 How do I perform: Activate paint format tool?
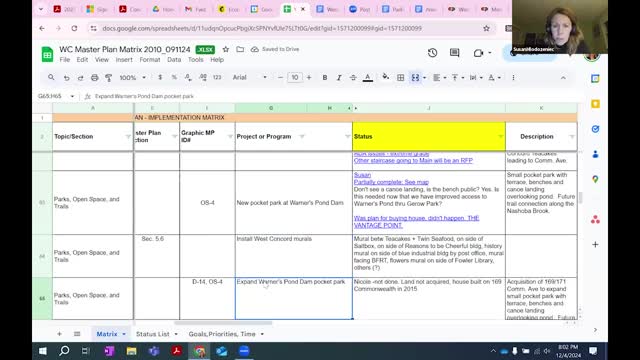pyautogui.click(x=109, y=78)
